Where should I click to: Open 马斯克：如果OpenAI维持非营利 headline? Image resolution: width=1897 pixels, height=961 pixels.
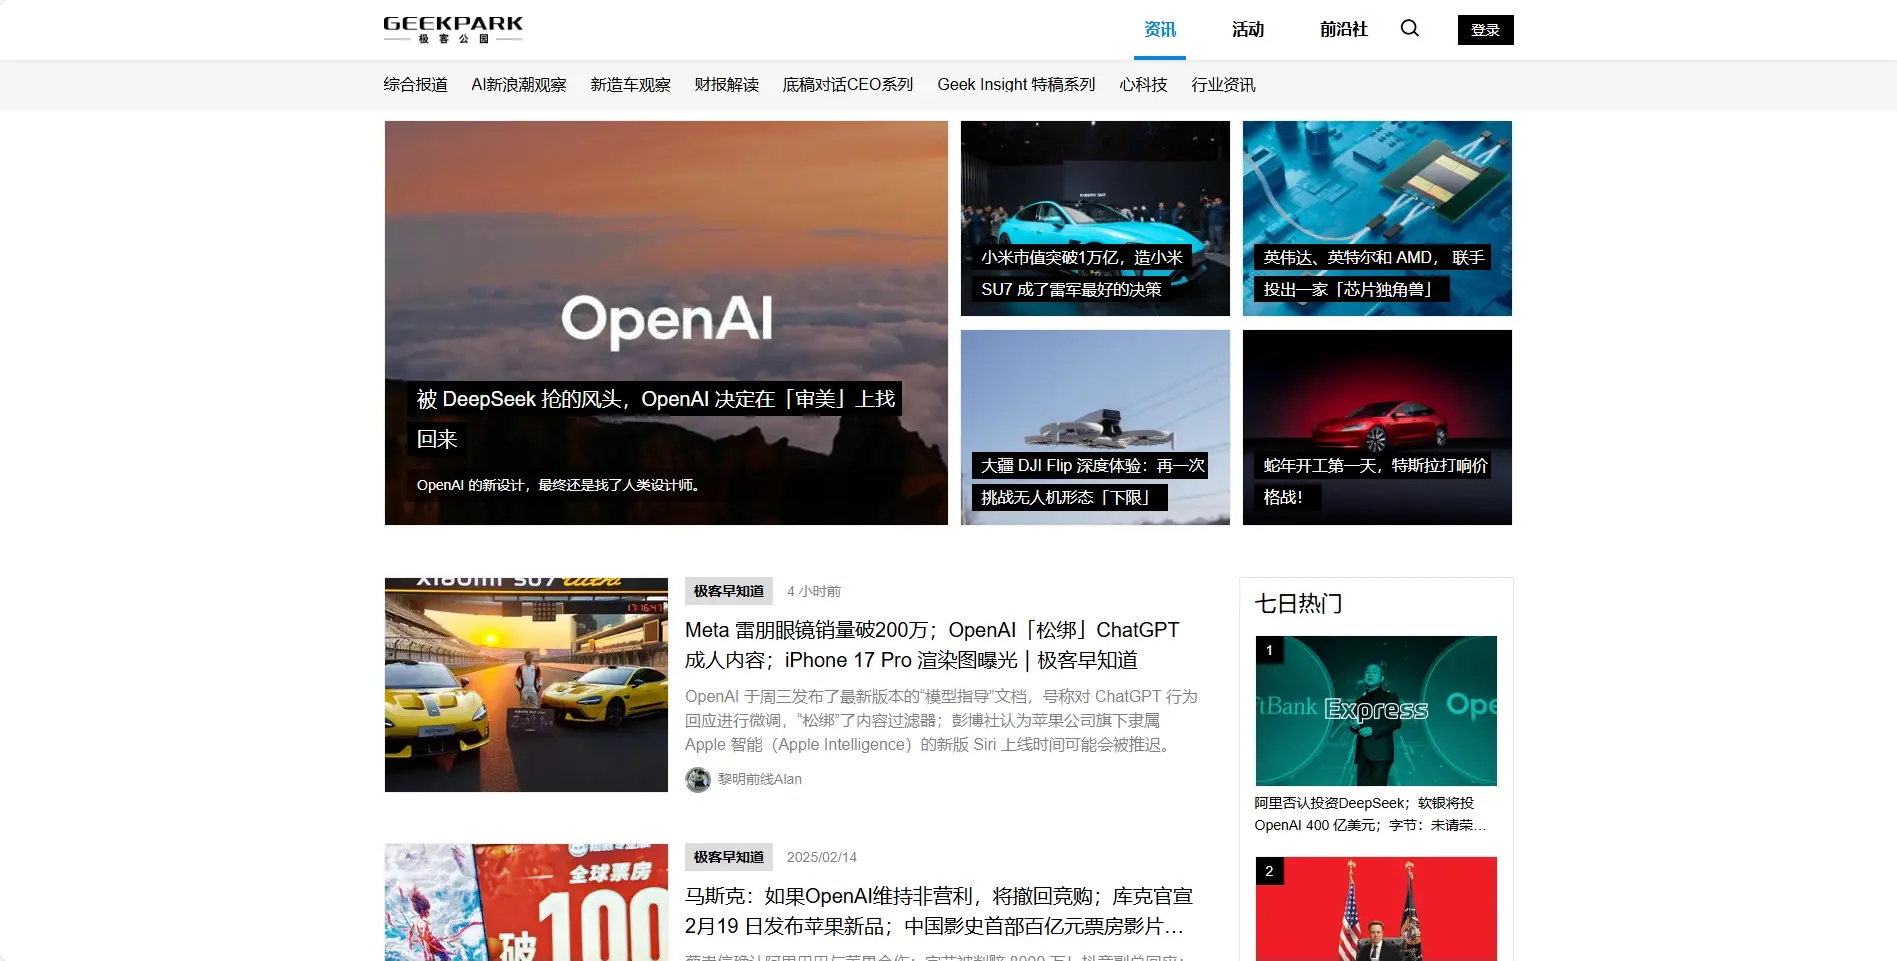[x=939, y=911]
